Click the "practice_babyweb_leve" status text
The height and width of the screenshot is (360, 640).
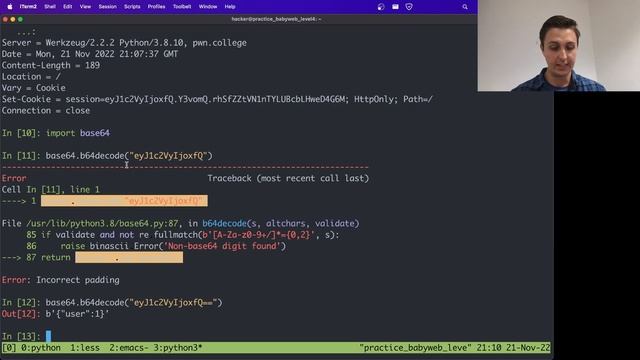coord(416,348)
